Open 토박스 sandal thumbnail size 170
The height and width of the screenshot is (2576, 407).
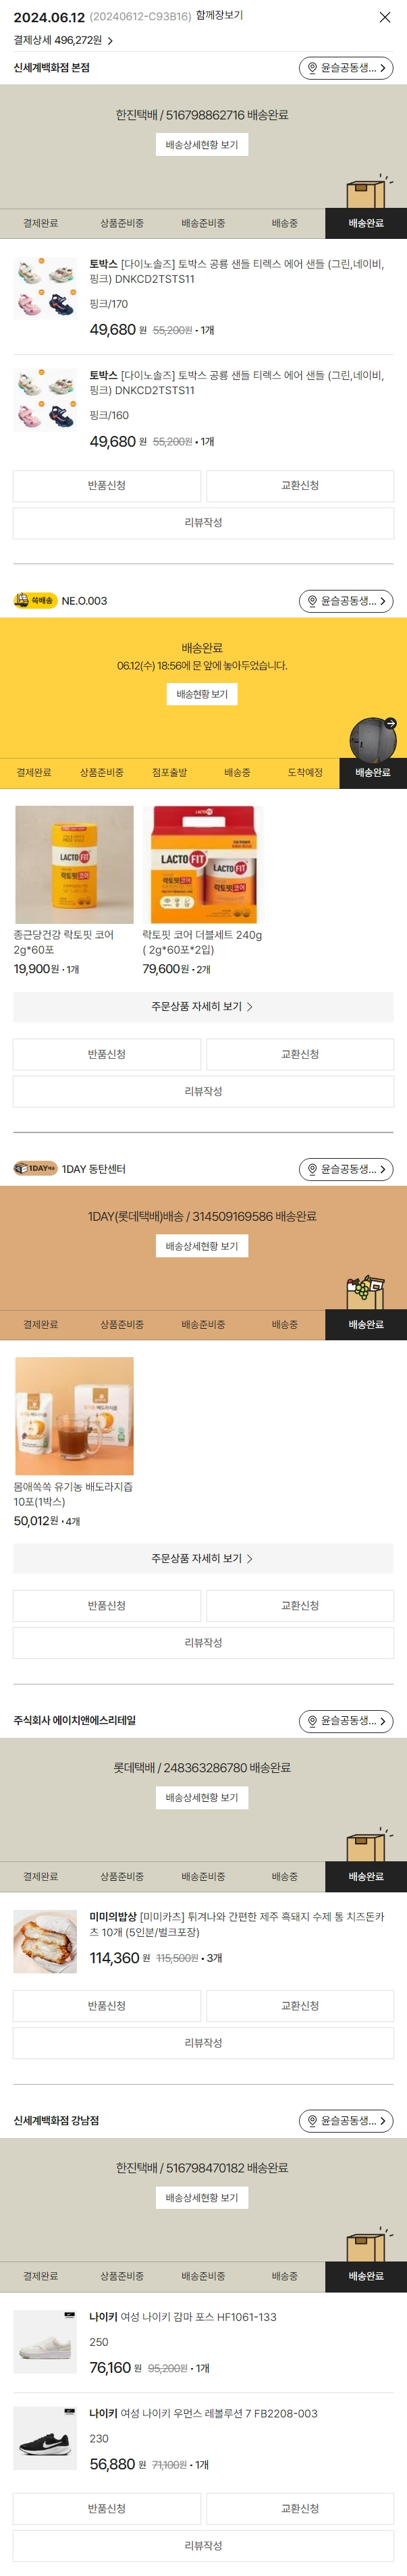tap(45, 288)
